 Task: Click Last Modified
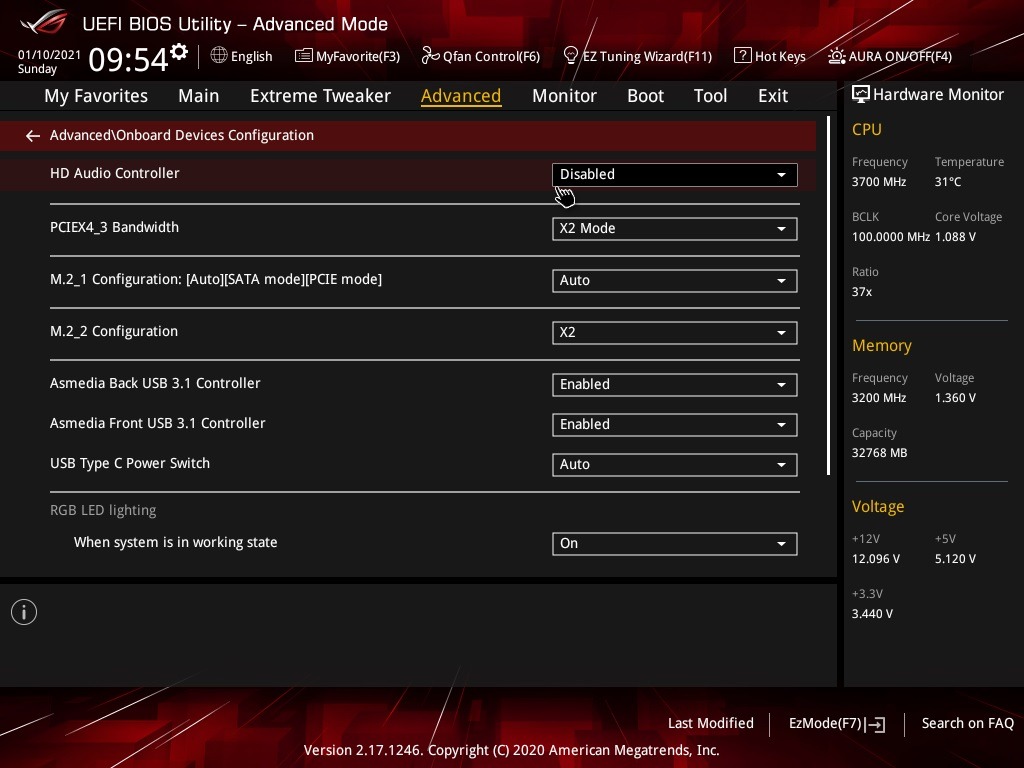[x=711, y=723]
